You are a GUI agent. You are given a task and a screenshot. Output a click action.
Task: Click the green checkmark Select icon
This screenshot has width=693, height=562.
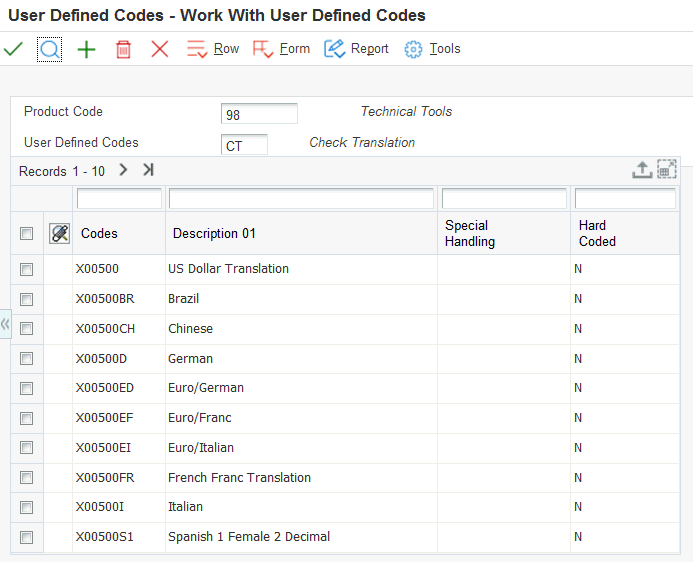pyautogui.click(x=14, y=49)
